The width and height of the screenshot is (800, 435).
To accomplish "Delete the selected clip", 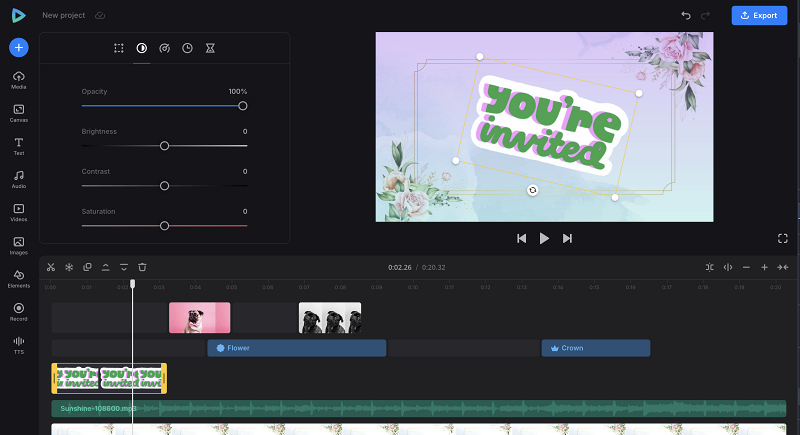I will [142, 267].
